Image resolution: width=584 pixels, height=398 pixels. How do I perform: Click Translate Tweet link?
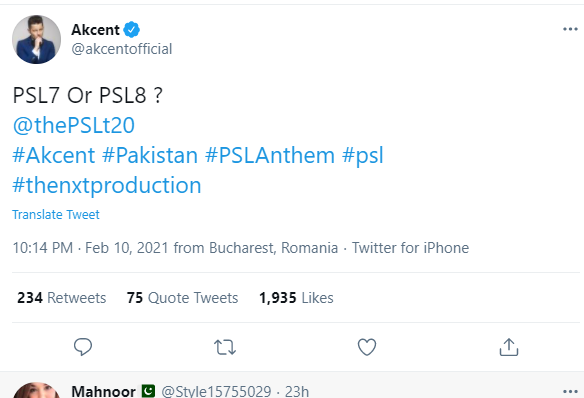56,214
